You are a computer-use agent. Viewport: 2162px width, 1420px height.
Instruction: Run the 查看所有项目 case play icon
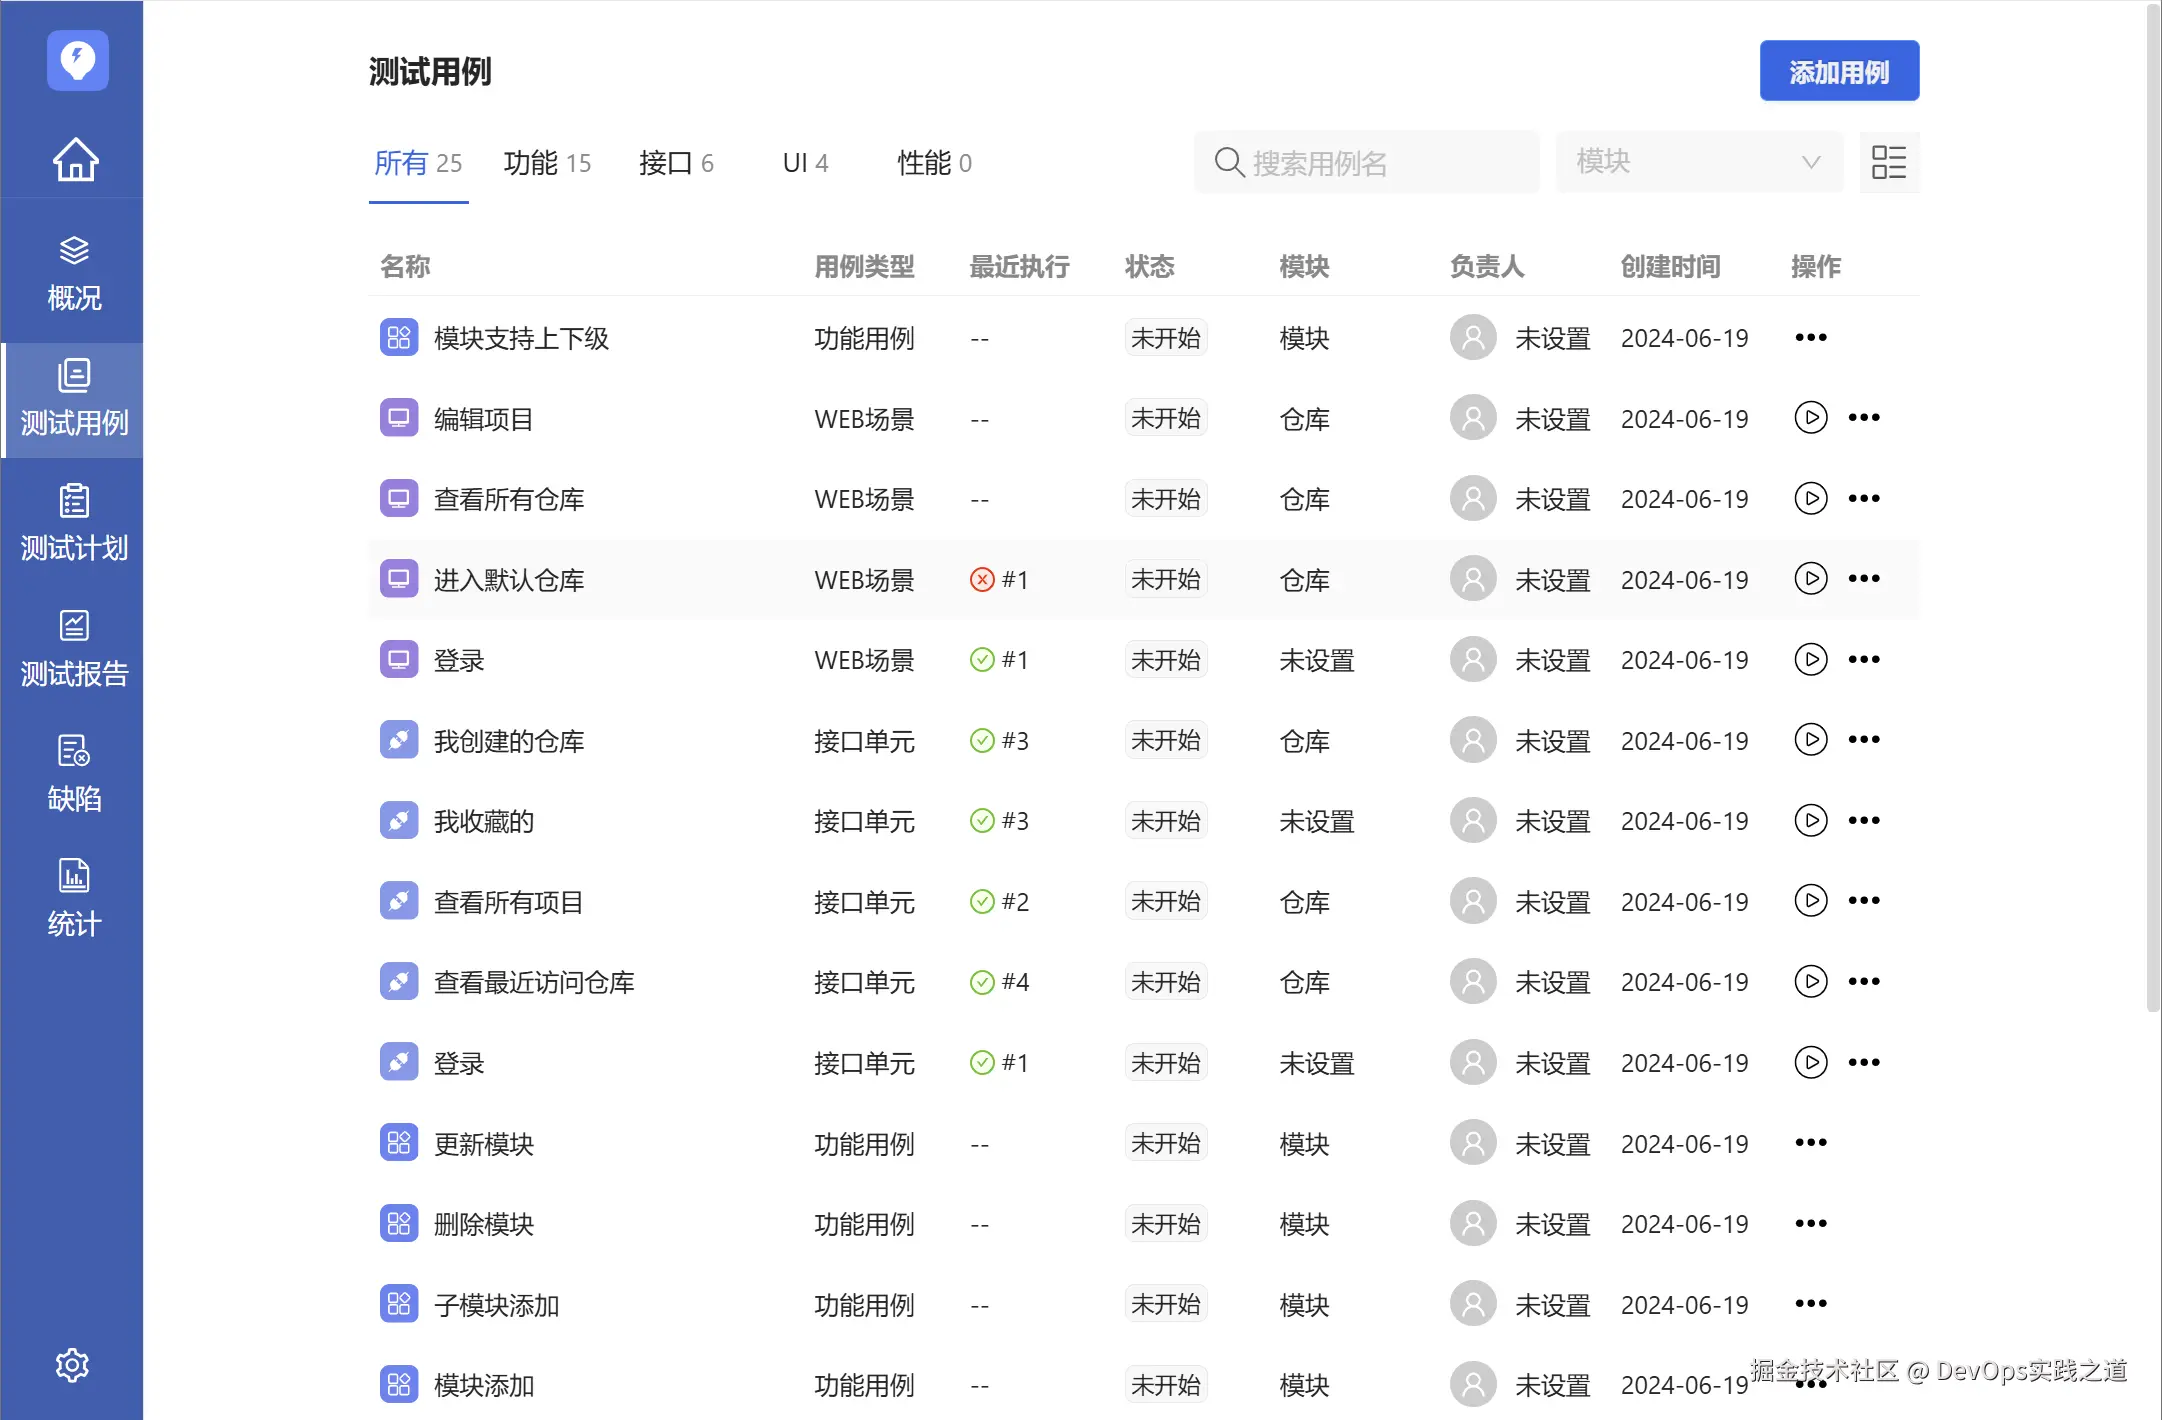click(x=1810, y=901)
